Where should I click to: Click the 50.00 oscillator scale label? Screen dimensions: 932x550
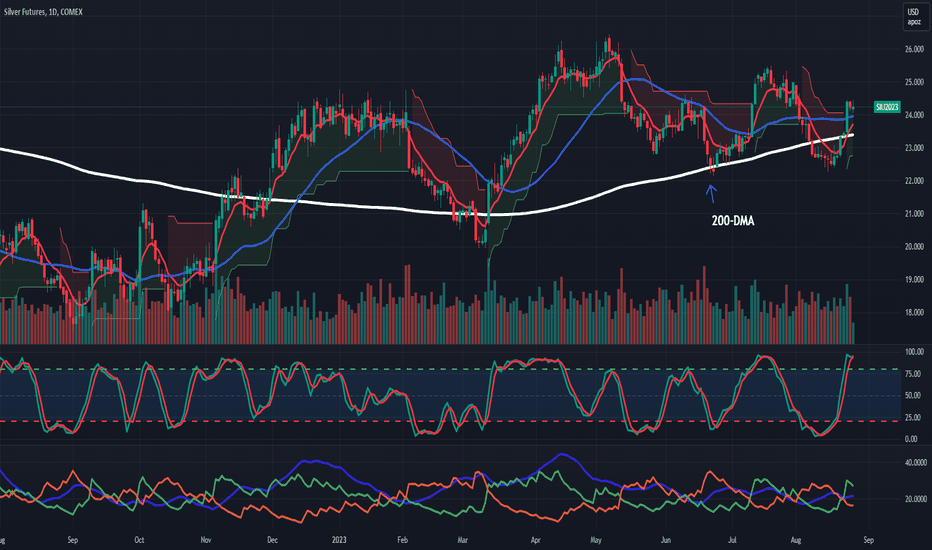click(913, 395)
